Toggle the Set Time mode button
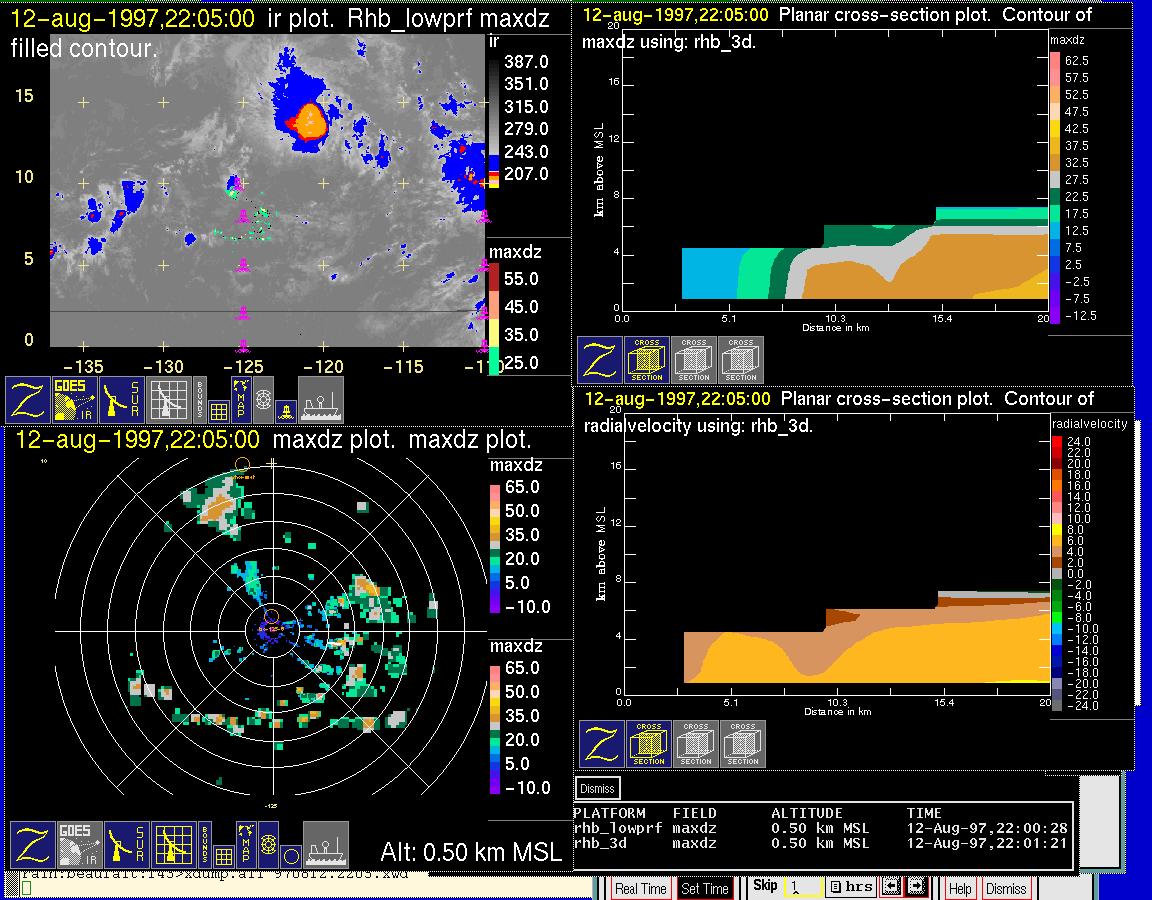This screenshot has width=1152, height=900. [705, 888]
